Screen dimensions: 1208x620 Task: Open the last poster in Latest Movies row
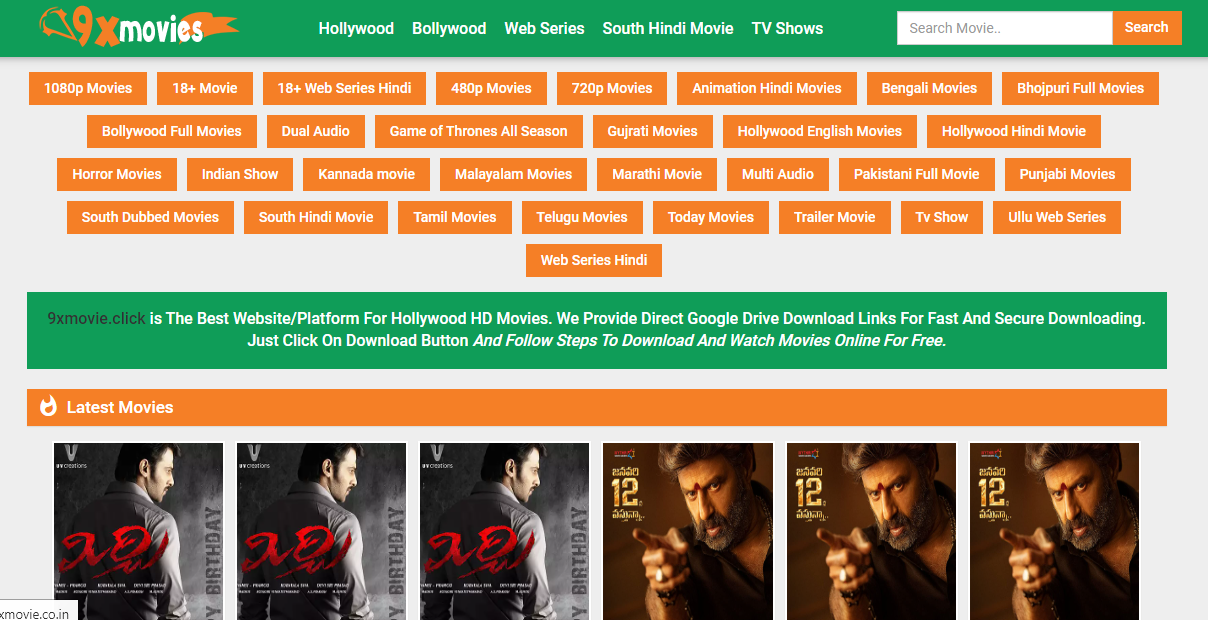[x=1054, y=530]
